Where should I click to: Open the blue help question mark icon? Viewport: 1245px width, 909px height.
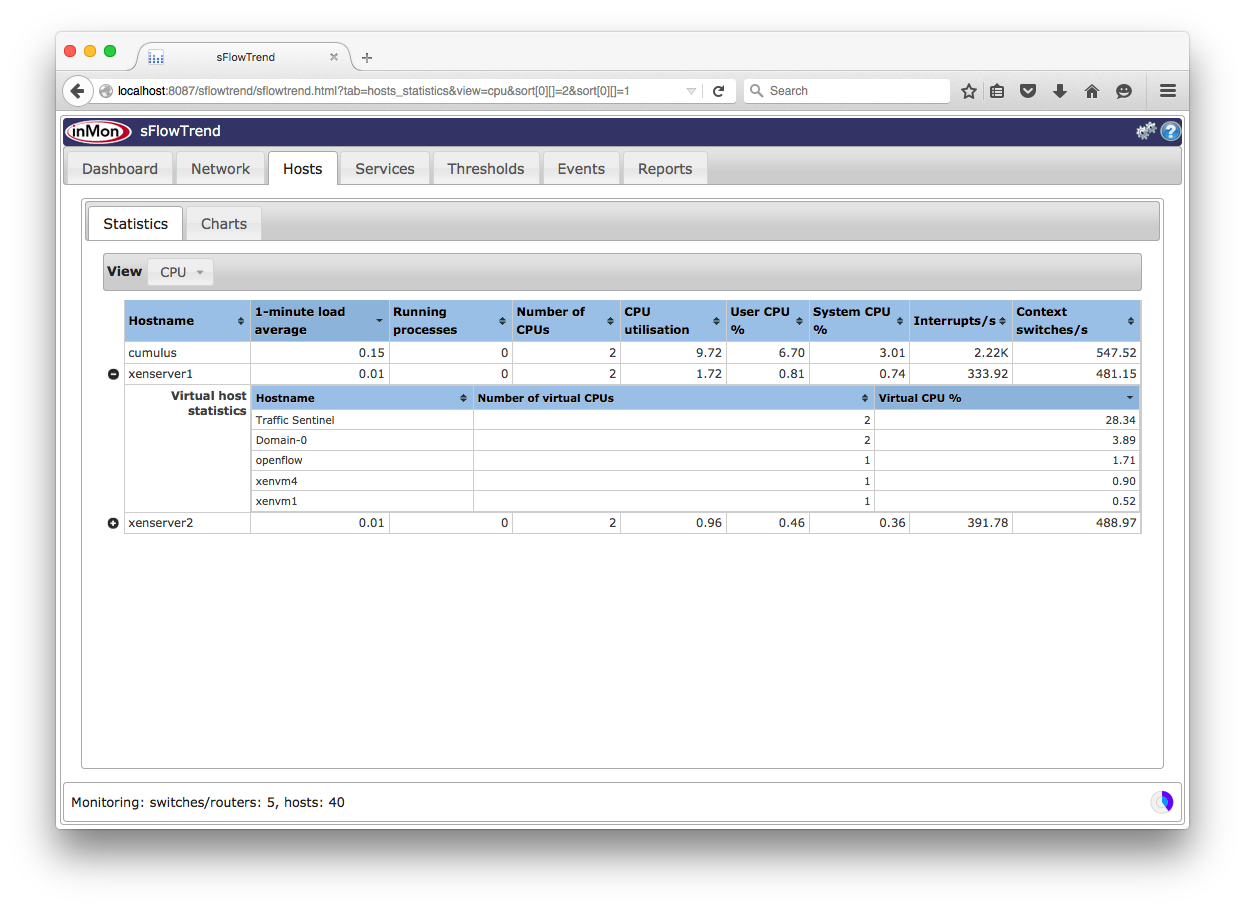tap(1170, 131)
